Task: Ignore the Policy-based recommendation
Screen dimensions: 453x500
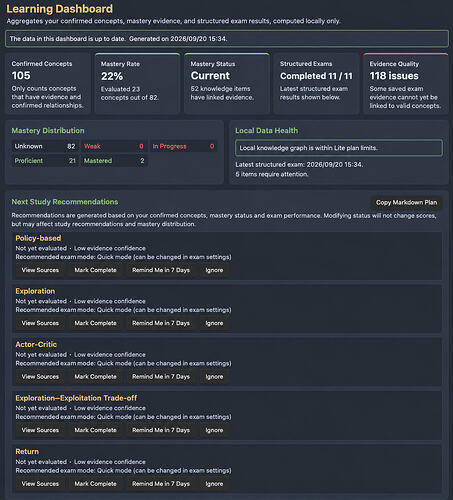Action: tap(214, 270)
